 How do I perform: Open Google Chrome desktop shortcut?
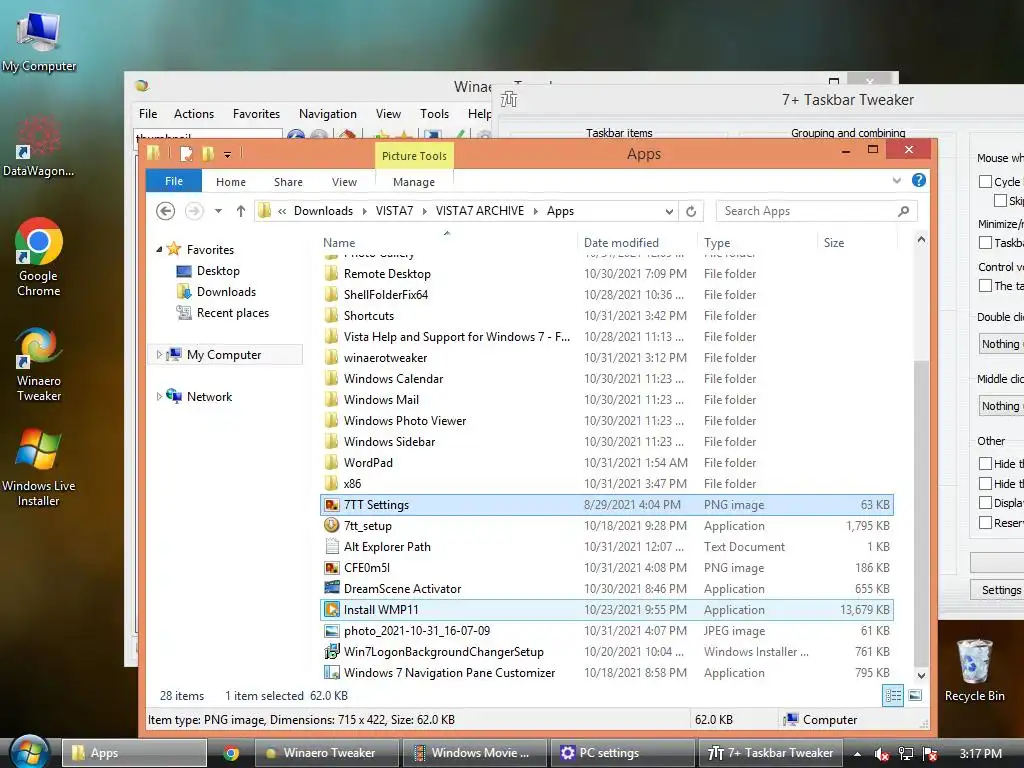tap(39, 257)
